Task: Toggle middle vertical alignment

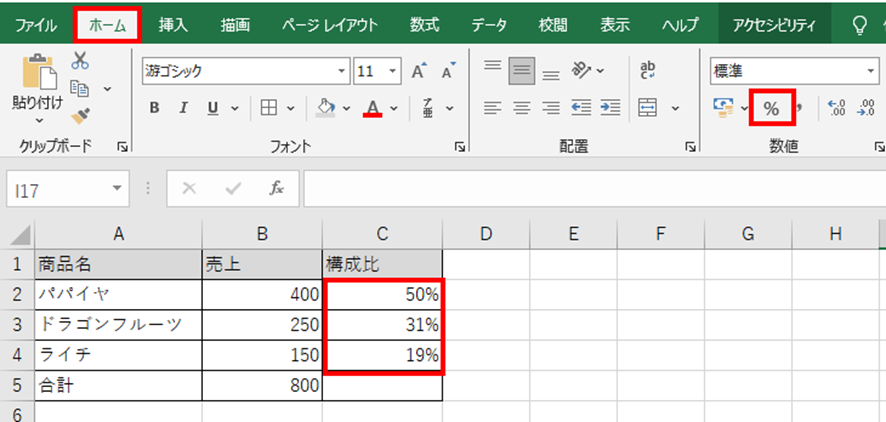Action: tap(520, 70)
